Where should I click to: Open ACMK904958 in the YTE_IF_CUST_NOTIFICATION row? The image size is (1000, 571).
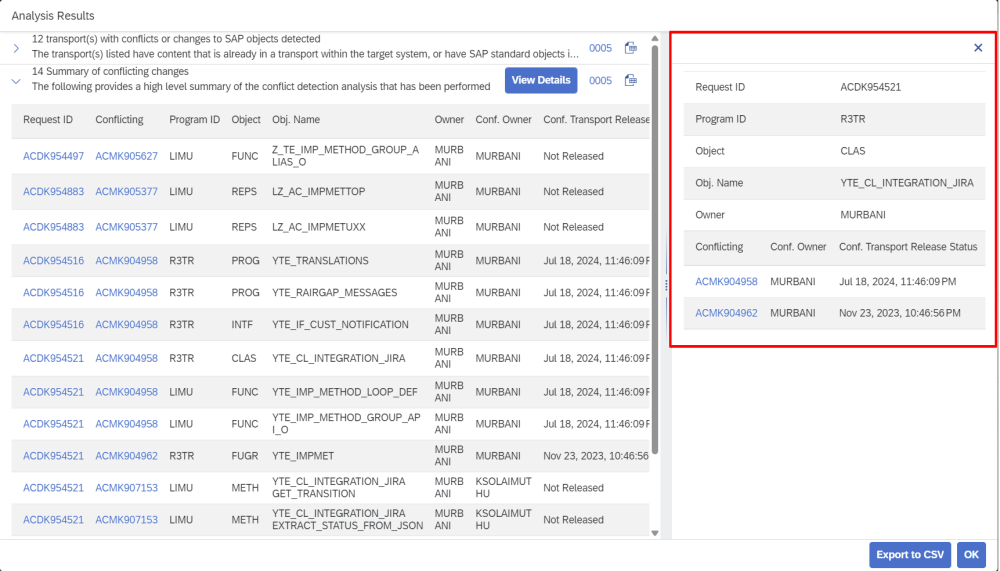point(126,324)
